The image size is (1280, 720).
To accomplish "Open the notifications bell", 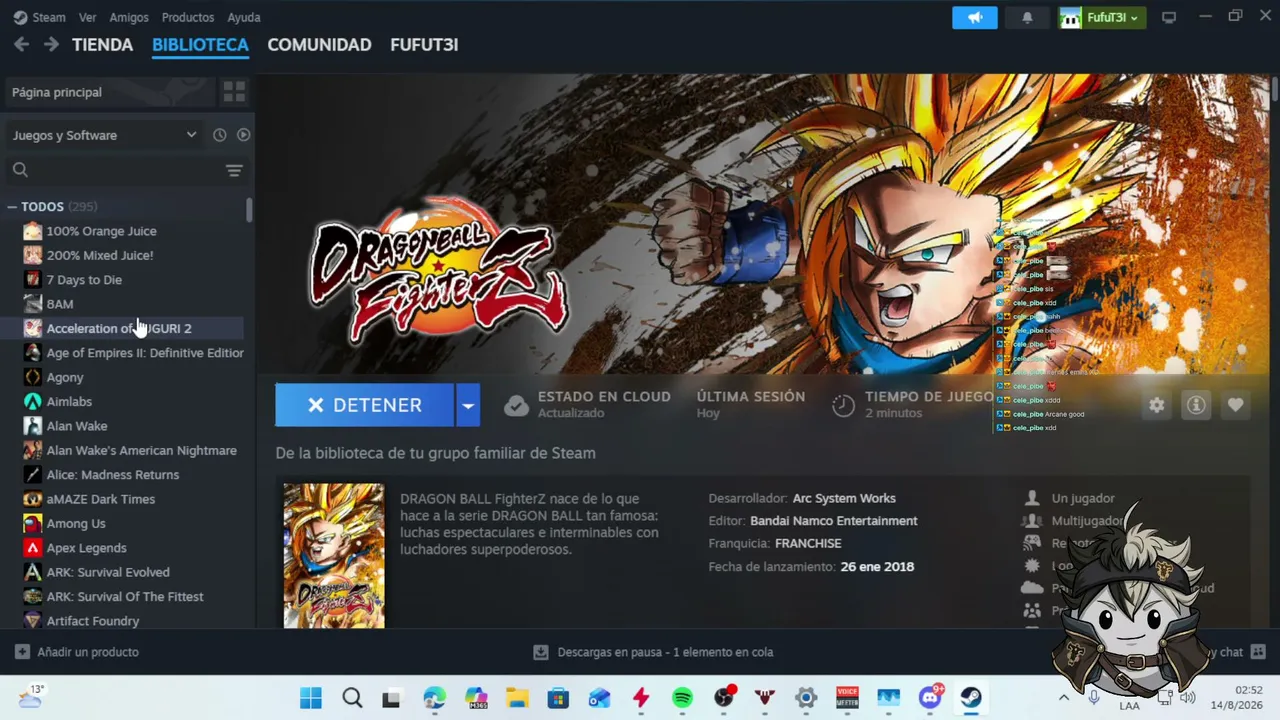I will (1027, 18).
